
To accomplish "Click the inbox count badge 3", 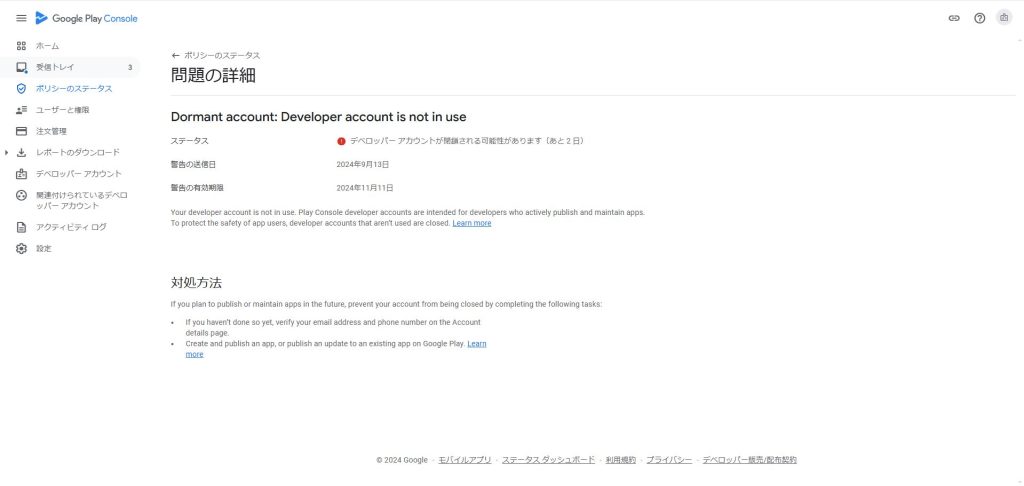I will coord(130,67).
